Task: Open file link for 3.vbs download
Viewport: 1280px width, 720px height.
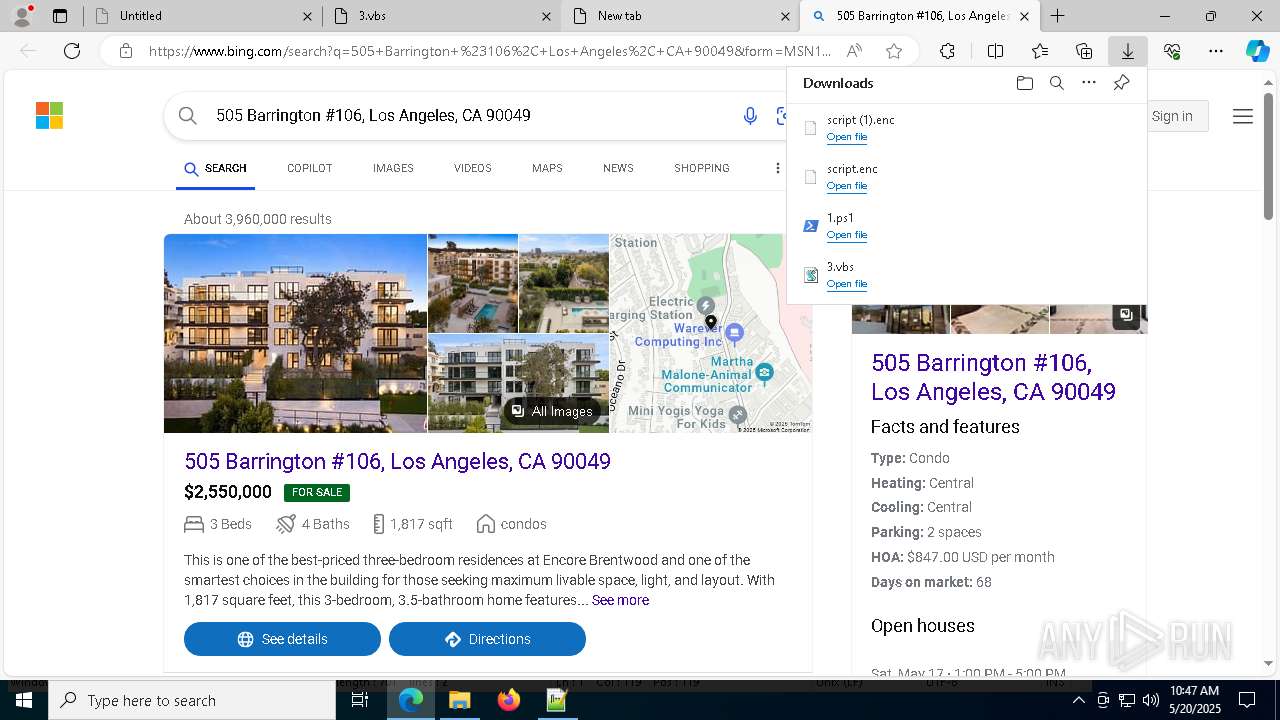Action: [846, 284]
